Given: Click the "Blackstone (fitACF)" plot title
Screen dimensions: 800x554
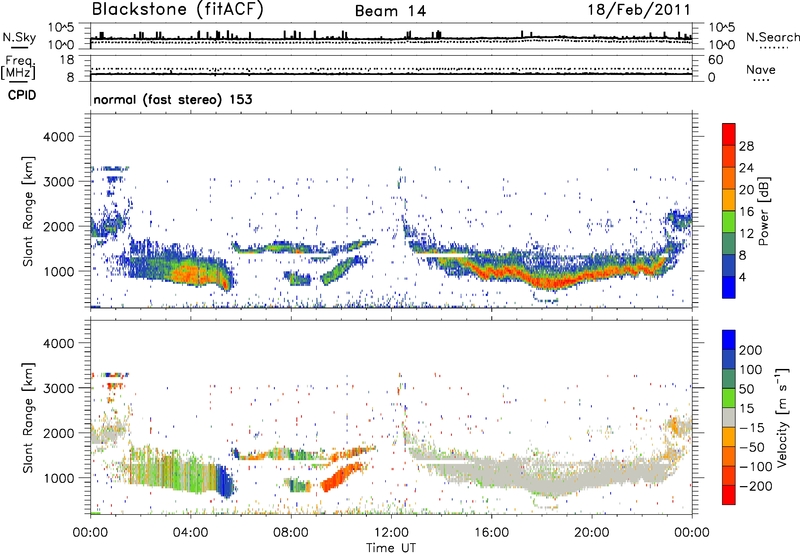Looking at the screenshot, I should click(x=178, y=9).
